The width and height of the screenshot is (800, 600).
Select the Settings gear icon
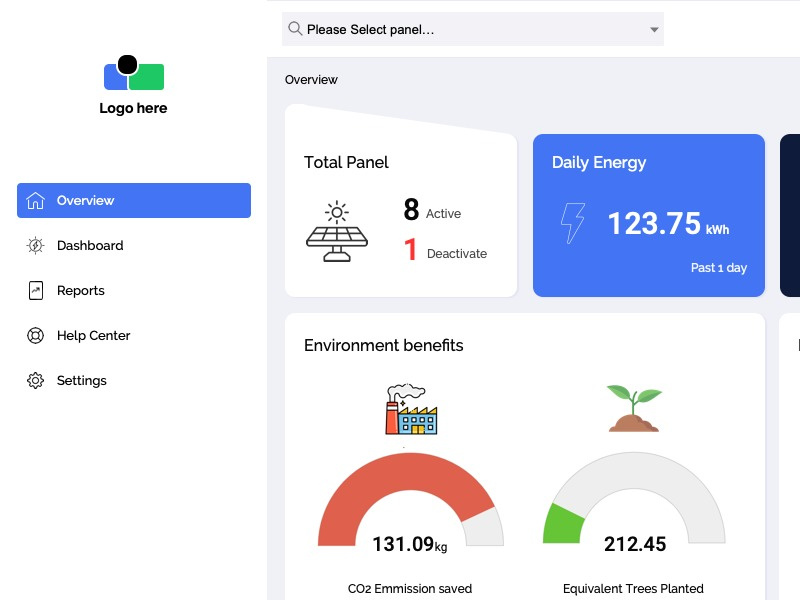tap(33, 380)
